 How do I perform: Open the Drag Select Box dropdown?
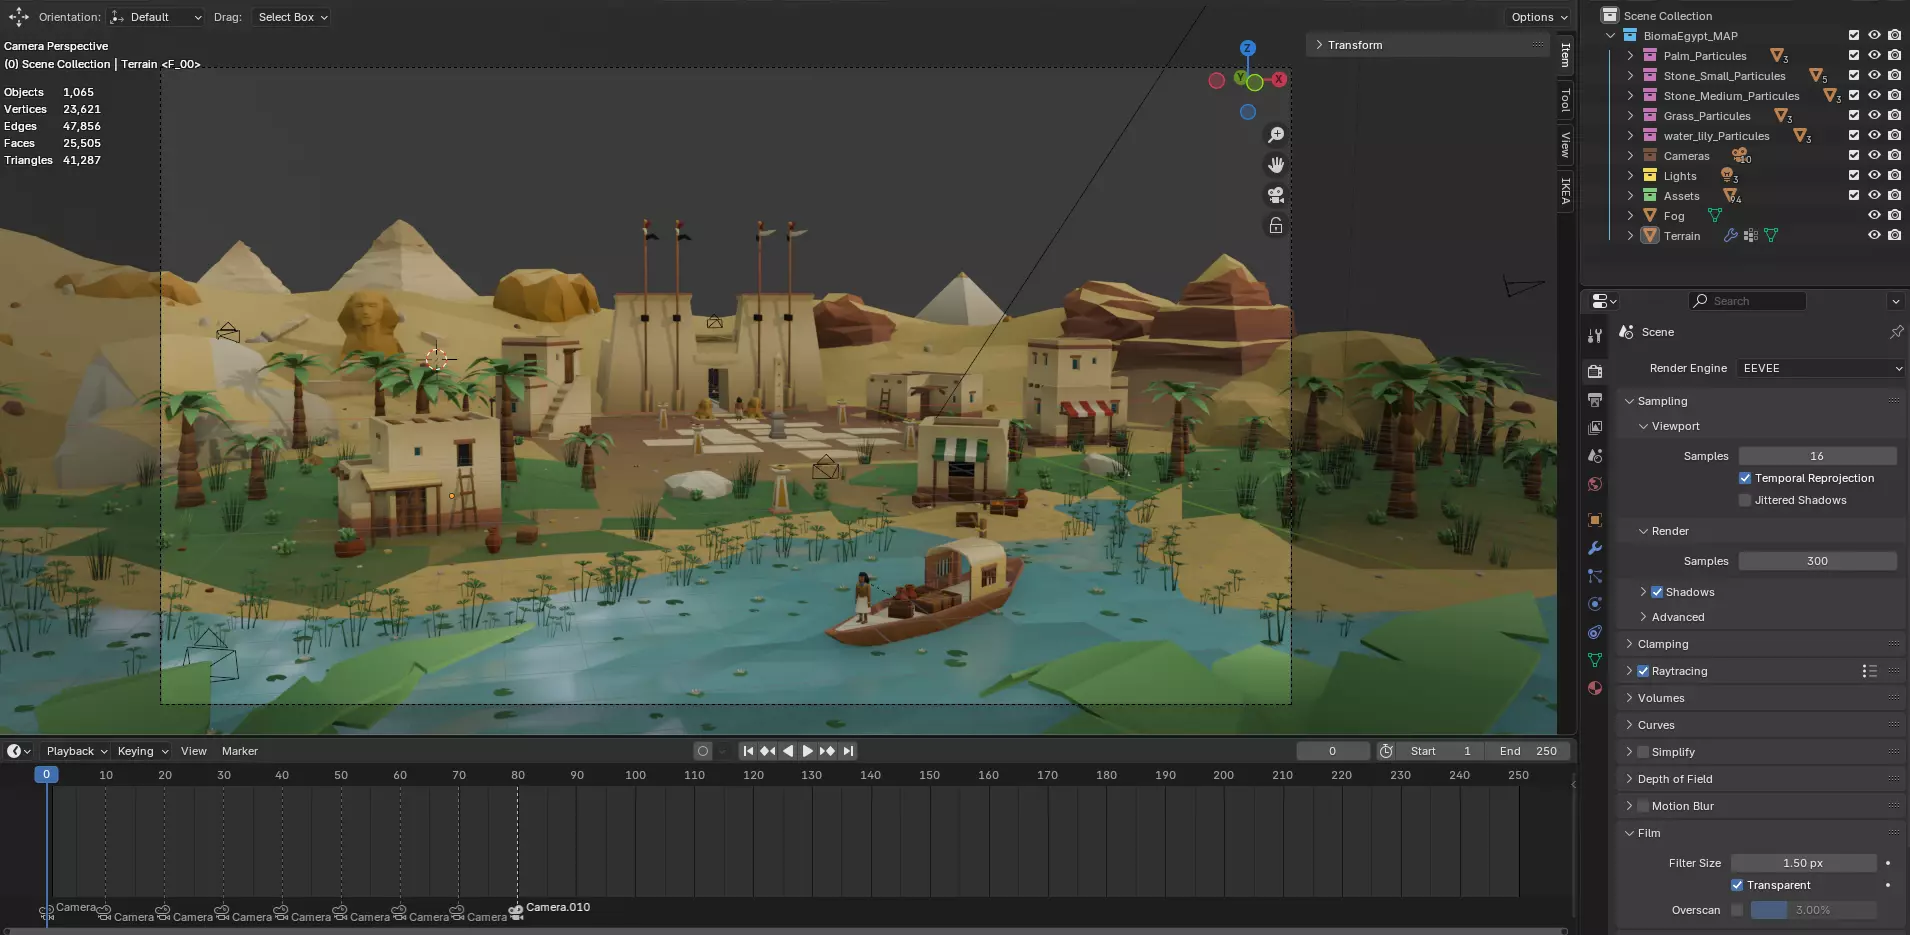(x=292, y=17)
